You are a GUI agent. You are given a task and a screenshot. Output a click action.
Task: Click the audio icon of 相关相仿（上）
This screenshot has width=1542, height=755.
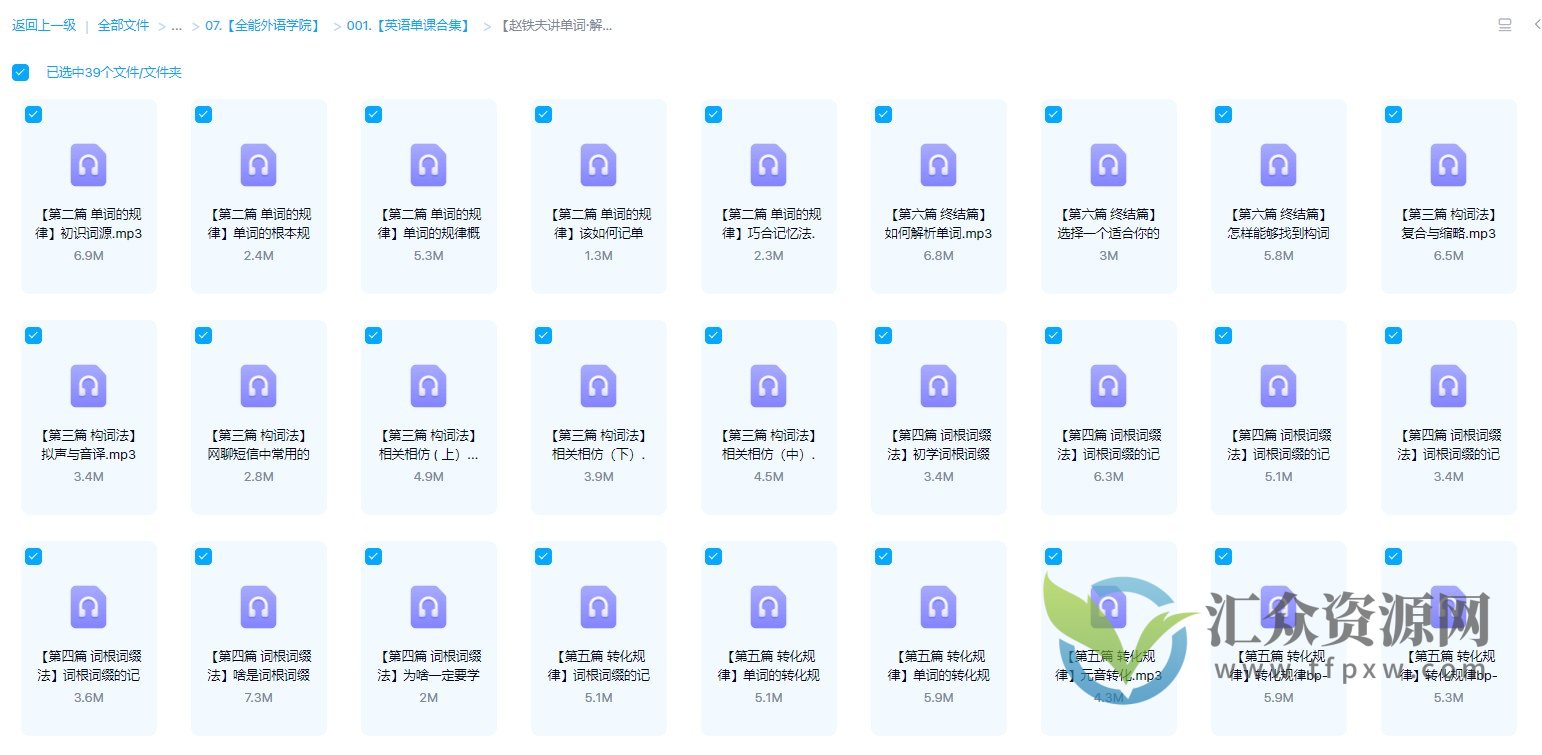coord(428,386)
